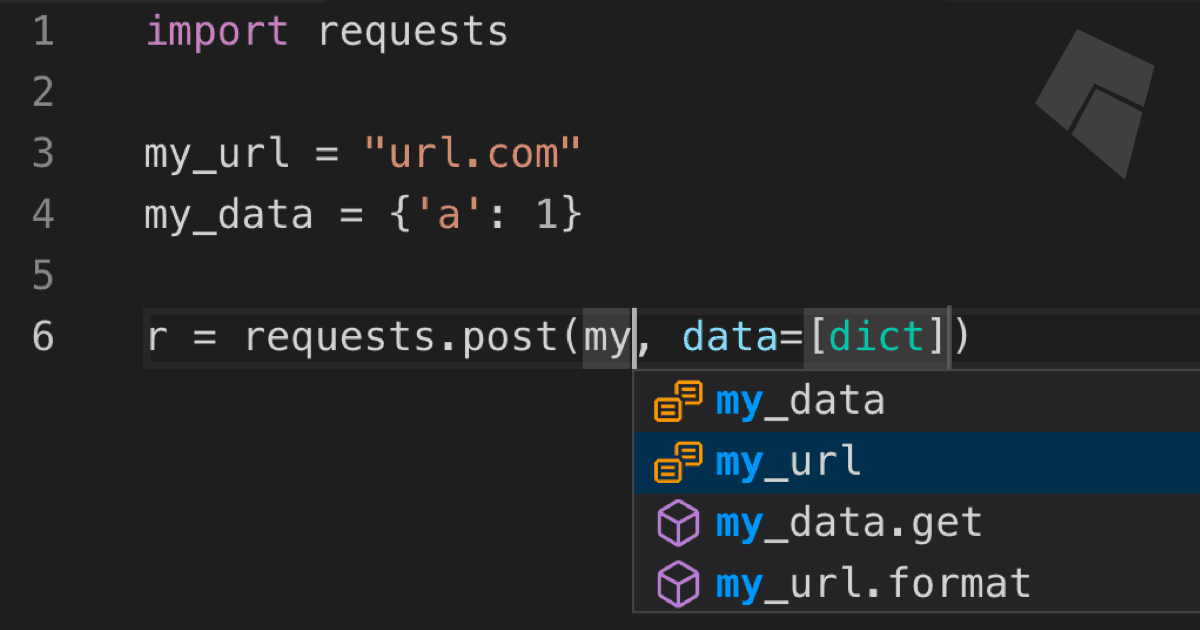Click line number 6 in the gutter
The image size is (1200, 630).
click(42, 336)
